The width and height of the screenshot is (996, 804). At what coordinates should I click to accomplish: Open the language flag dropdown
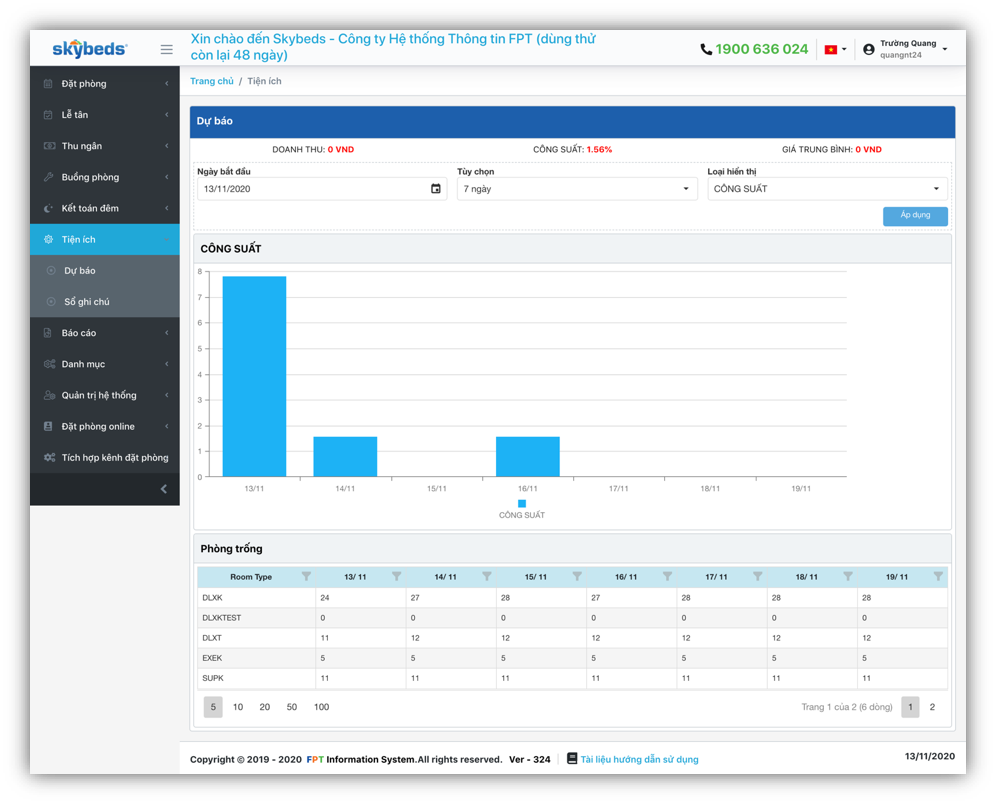coord(834,49)
